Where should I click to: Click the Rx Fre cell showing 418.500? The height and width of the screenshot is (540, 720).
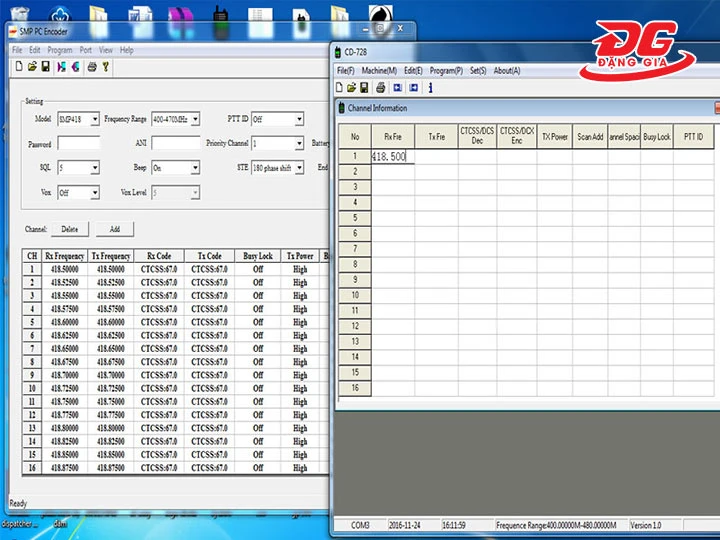tap(392, 157)
